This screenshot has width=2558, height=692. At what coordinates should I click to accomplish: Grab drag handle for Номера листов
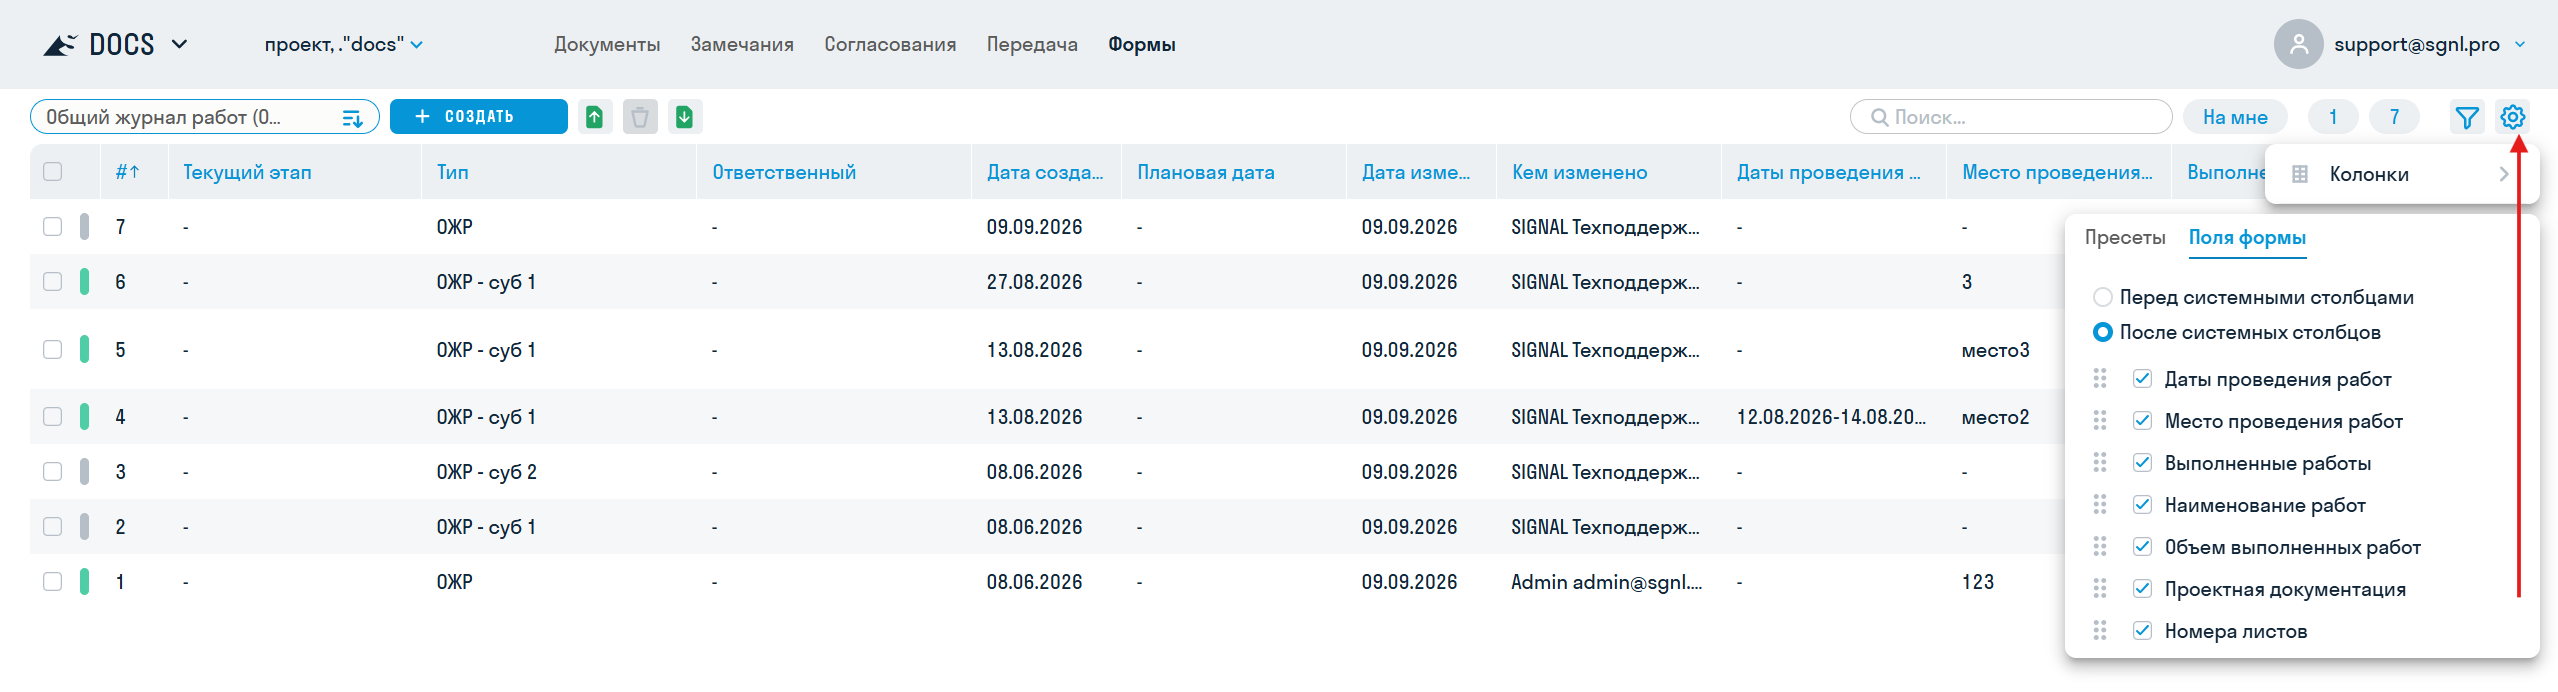pos(2100,631)
